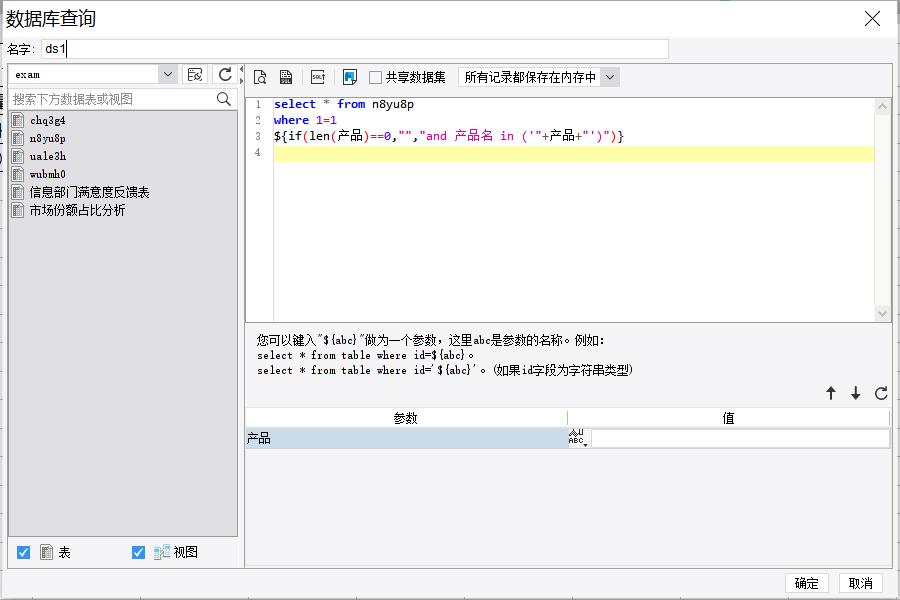This screenshot has height=600, width=900.
Task: Click the 取消 button
Action: 860,583
